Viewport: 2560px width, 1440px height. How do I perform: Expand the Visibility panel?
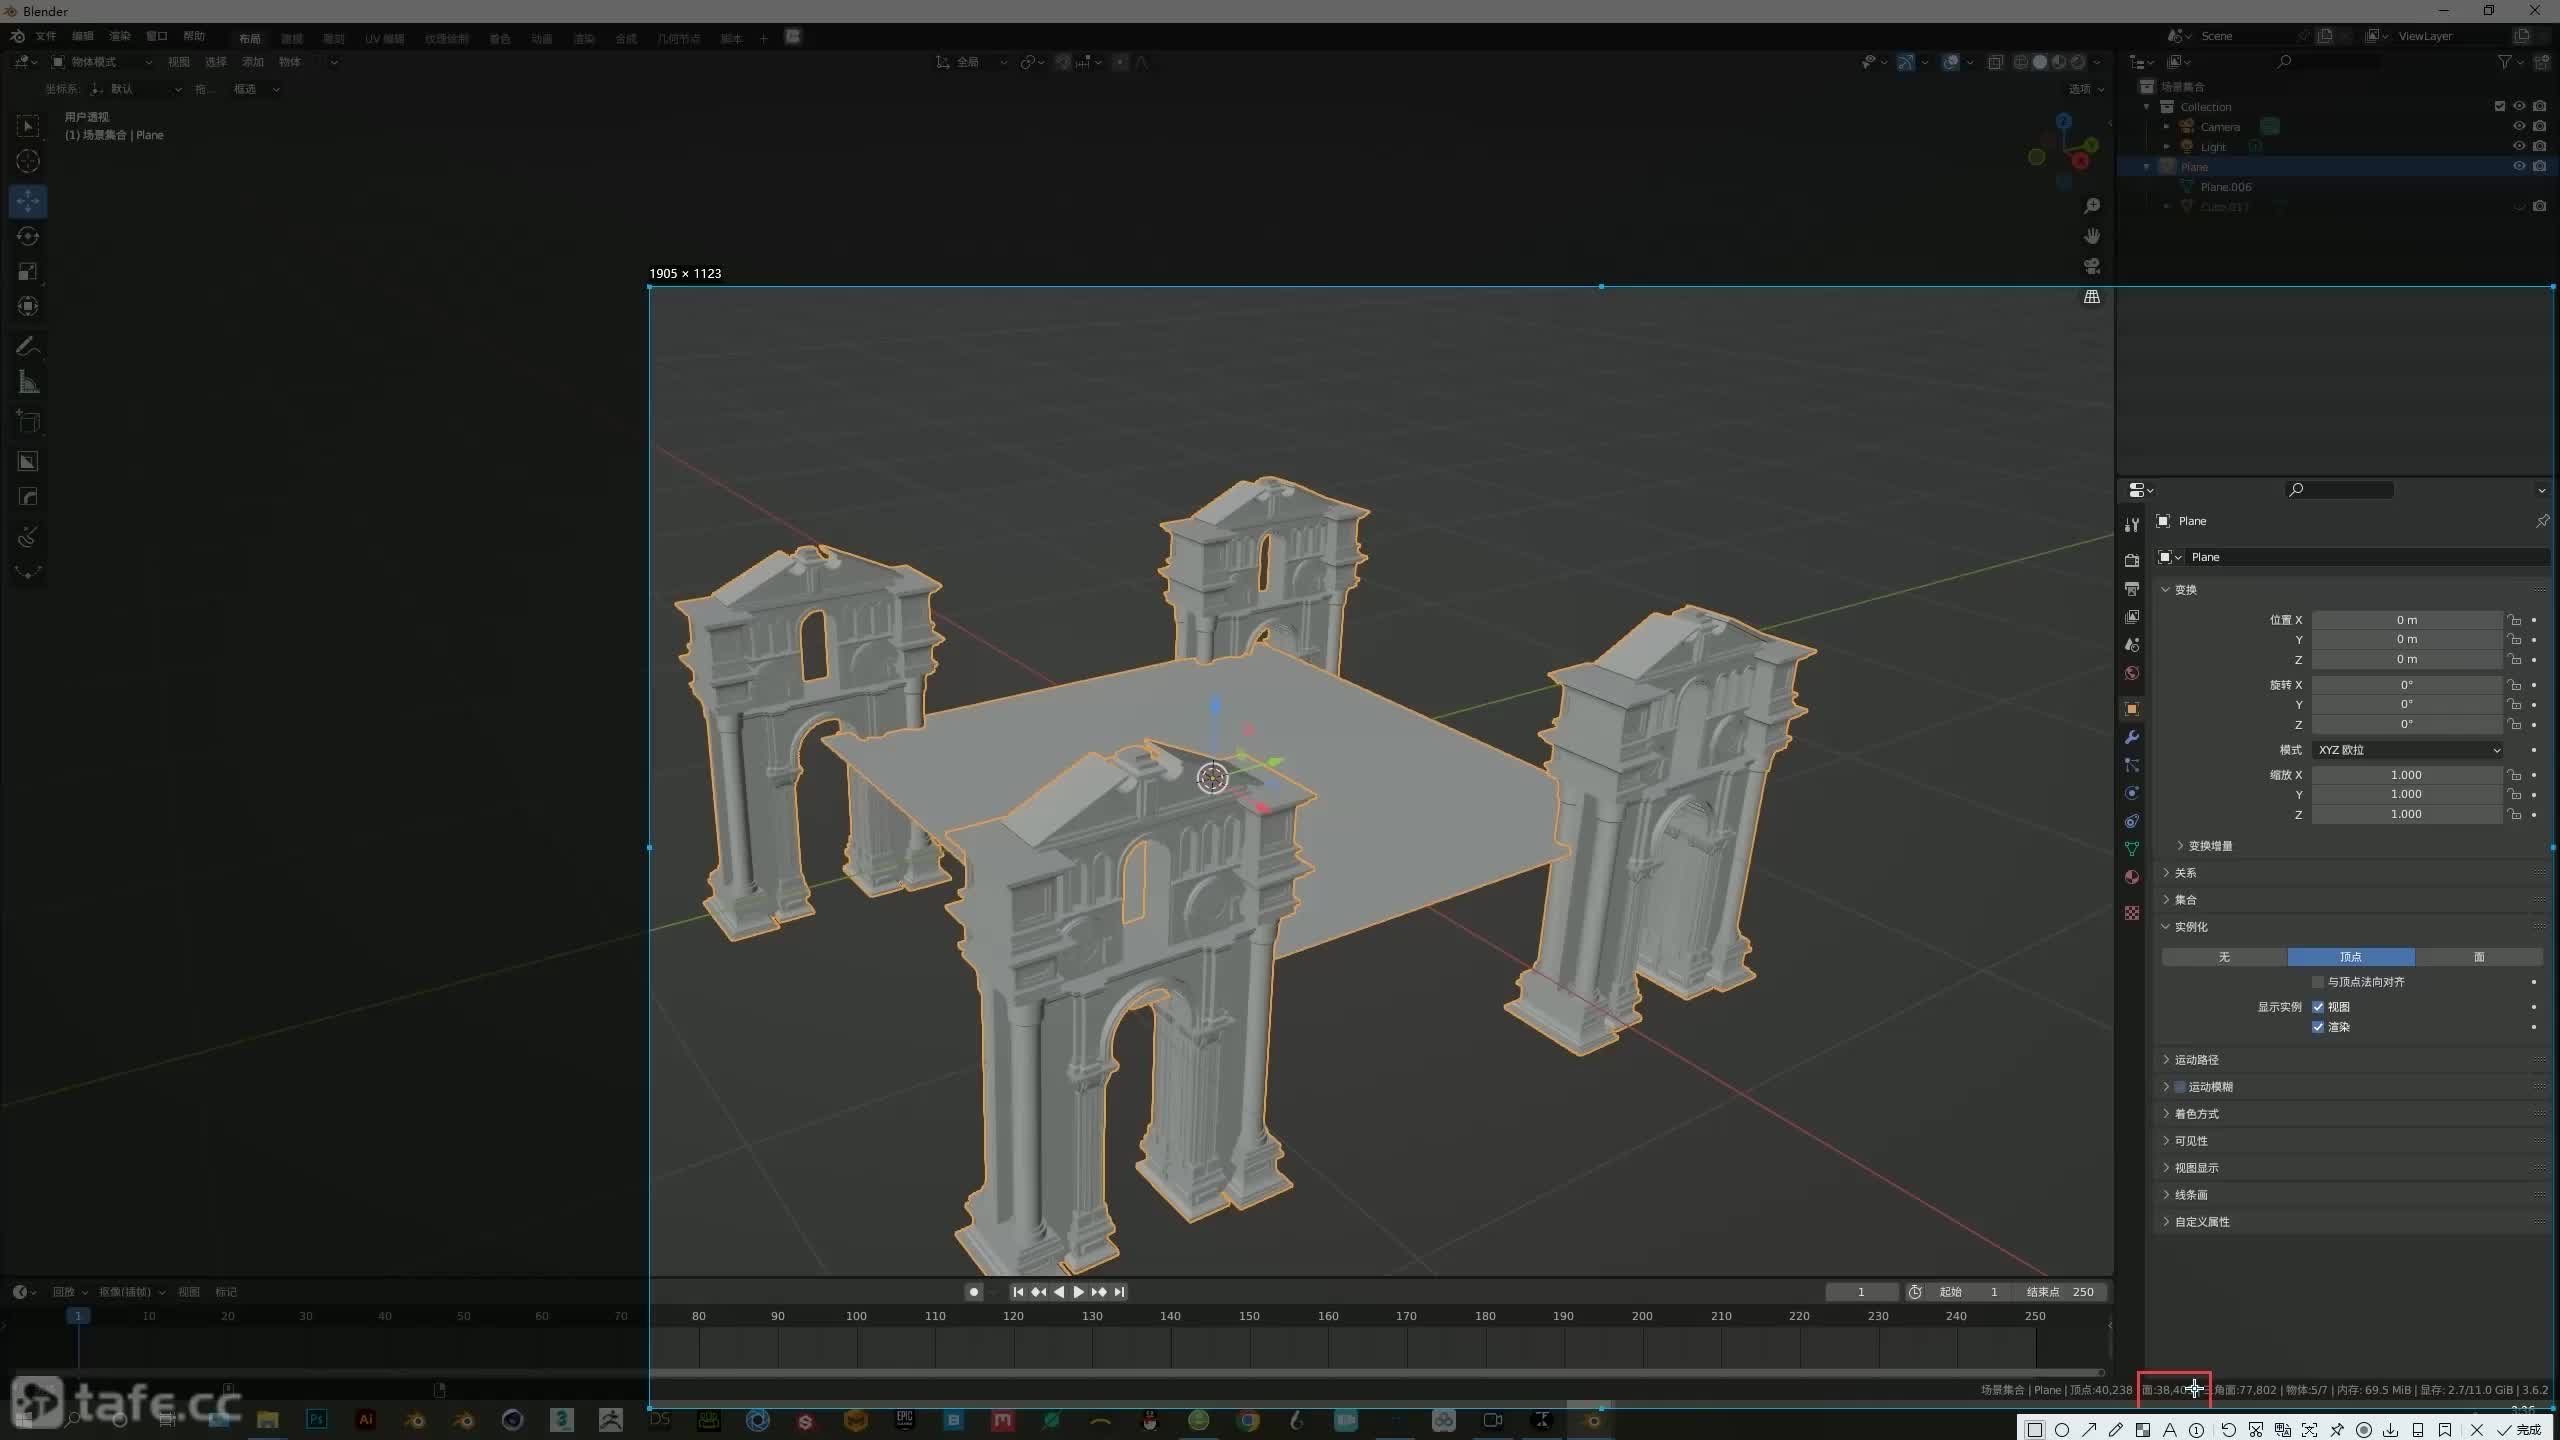point(2185,1141)
